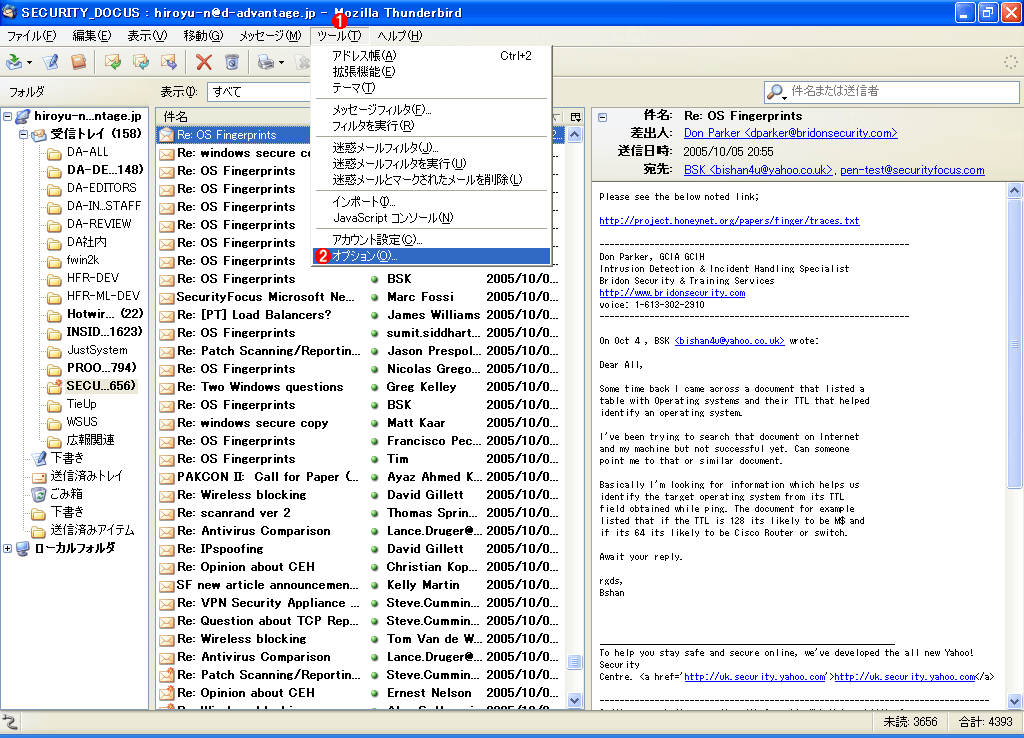Click the HFR-DEV folder icon
1024x738 pixels.
[x=55, y=279]
